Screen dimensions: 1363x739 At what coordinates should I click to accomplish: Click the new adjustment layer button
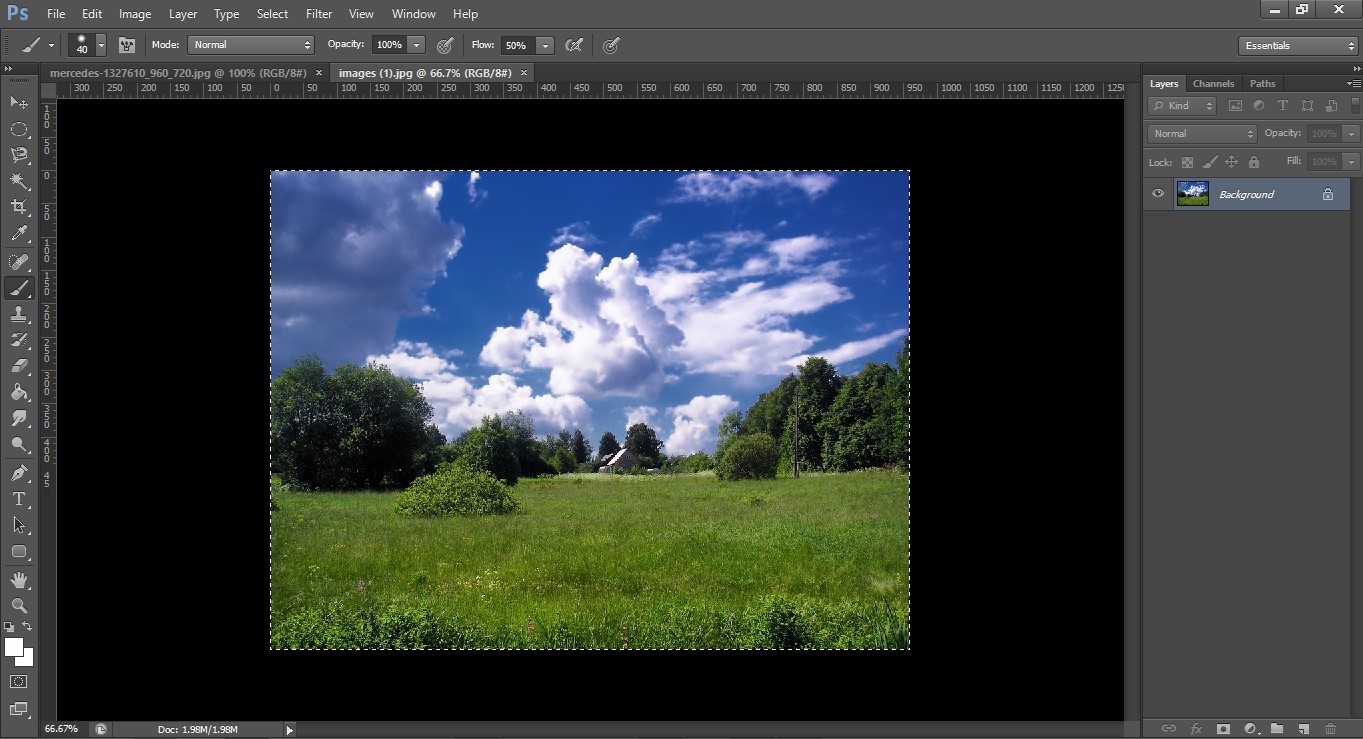click(x=1250, y=729)
